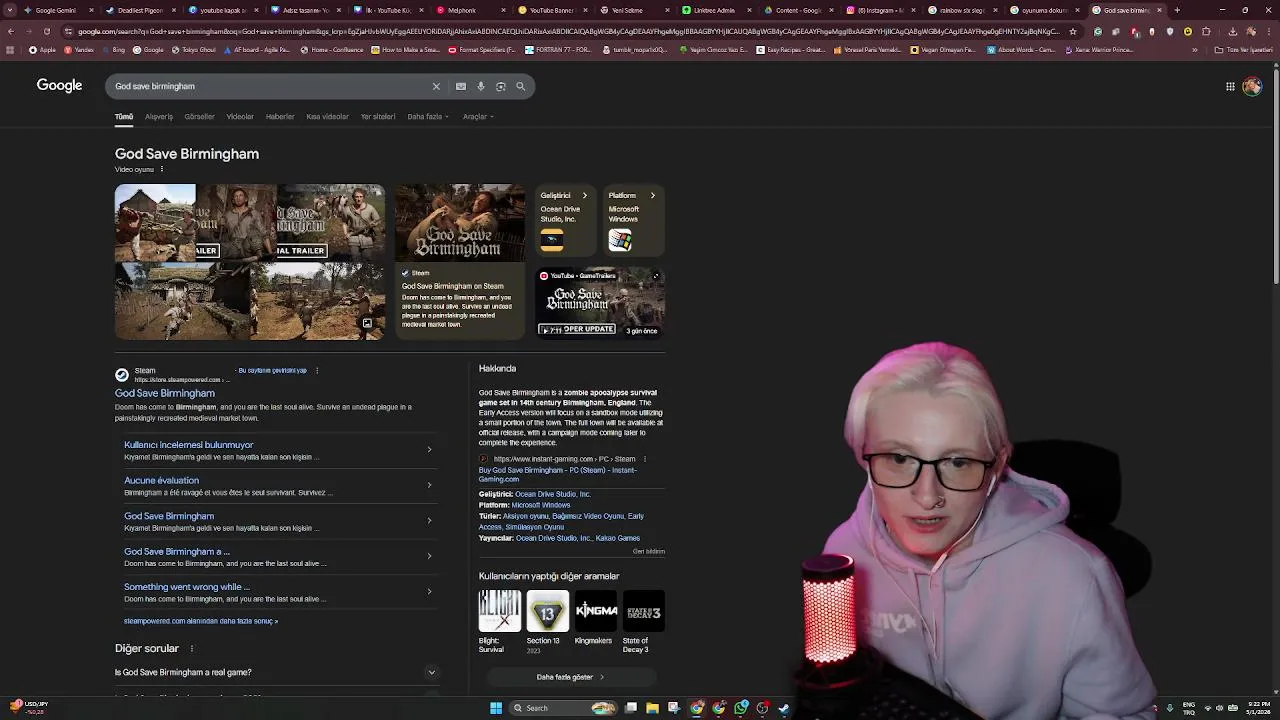Image resolution: width=1280 pixels, height=720 pixels.
Task: Open Google Lens image search icon
Action: coord(501,87)
